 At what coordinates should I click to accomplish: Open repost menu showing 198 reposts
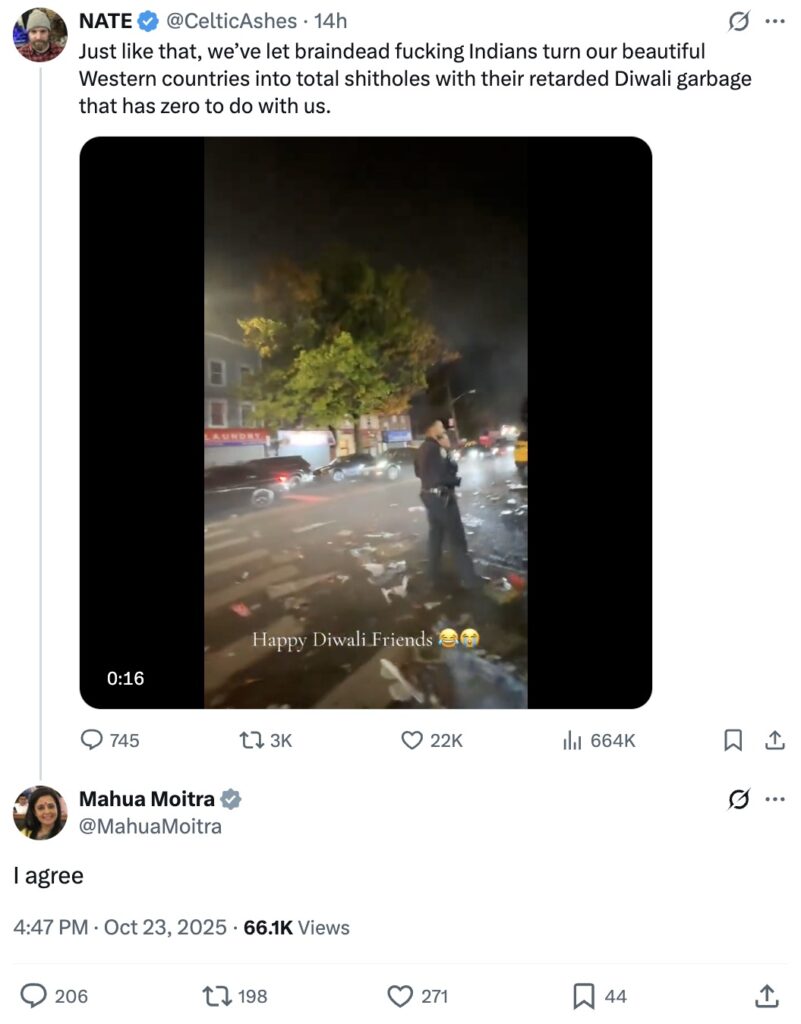click(x=215, y=996)
